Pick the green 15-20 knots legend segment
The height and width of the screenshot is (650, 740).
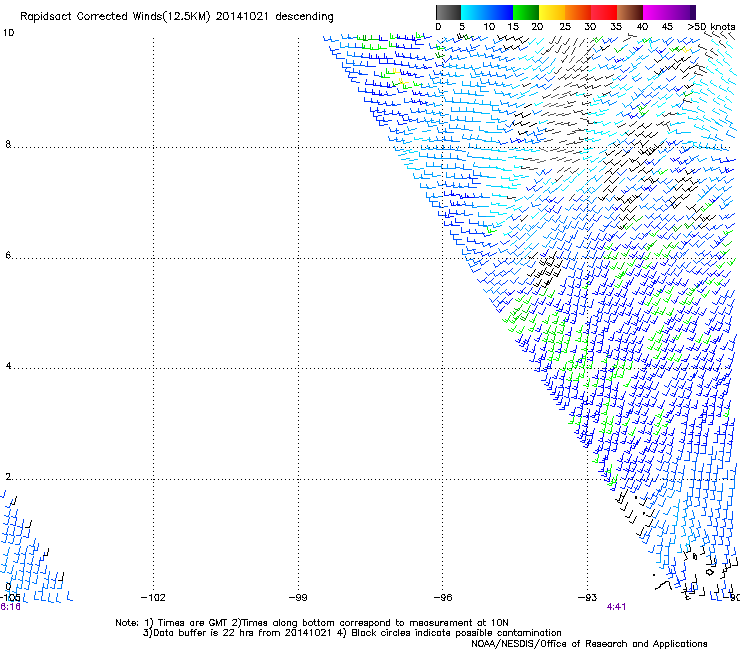[x=526, y=12]
